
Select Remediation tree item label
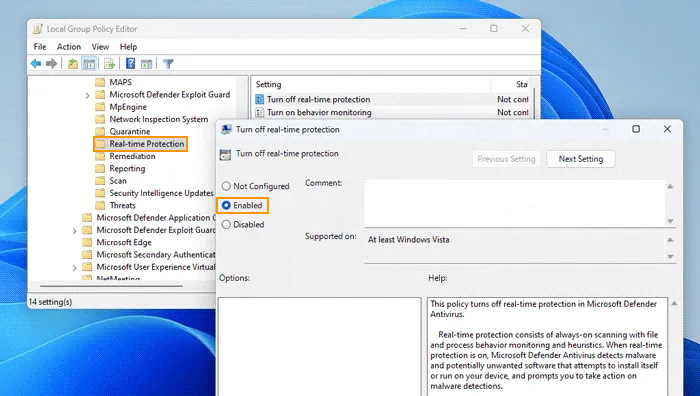tap(133, 156)
